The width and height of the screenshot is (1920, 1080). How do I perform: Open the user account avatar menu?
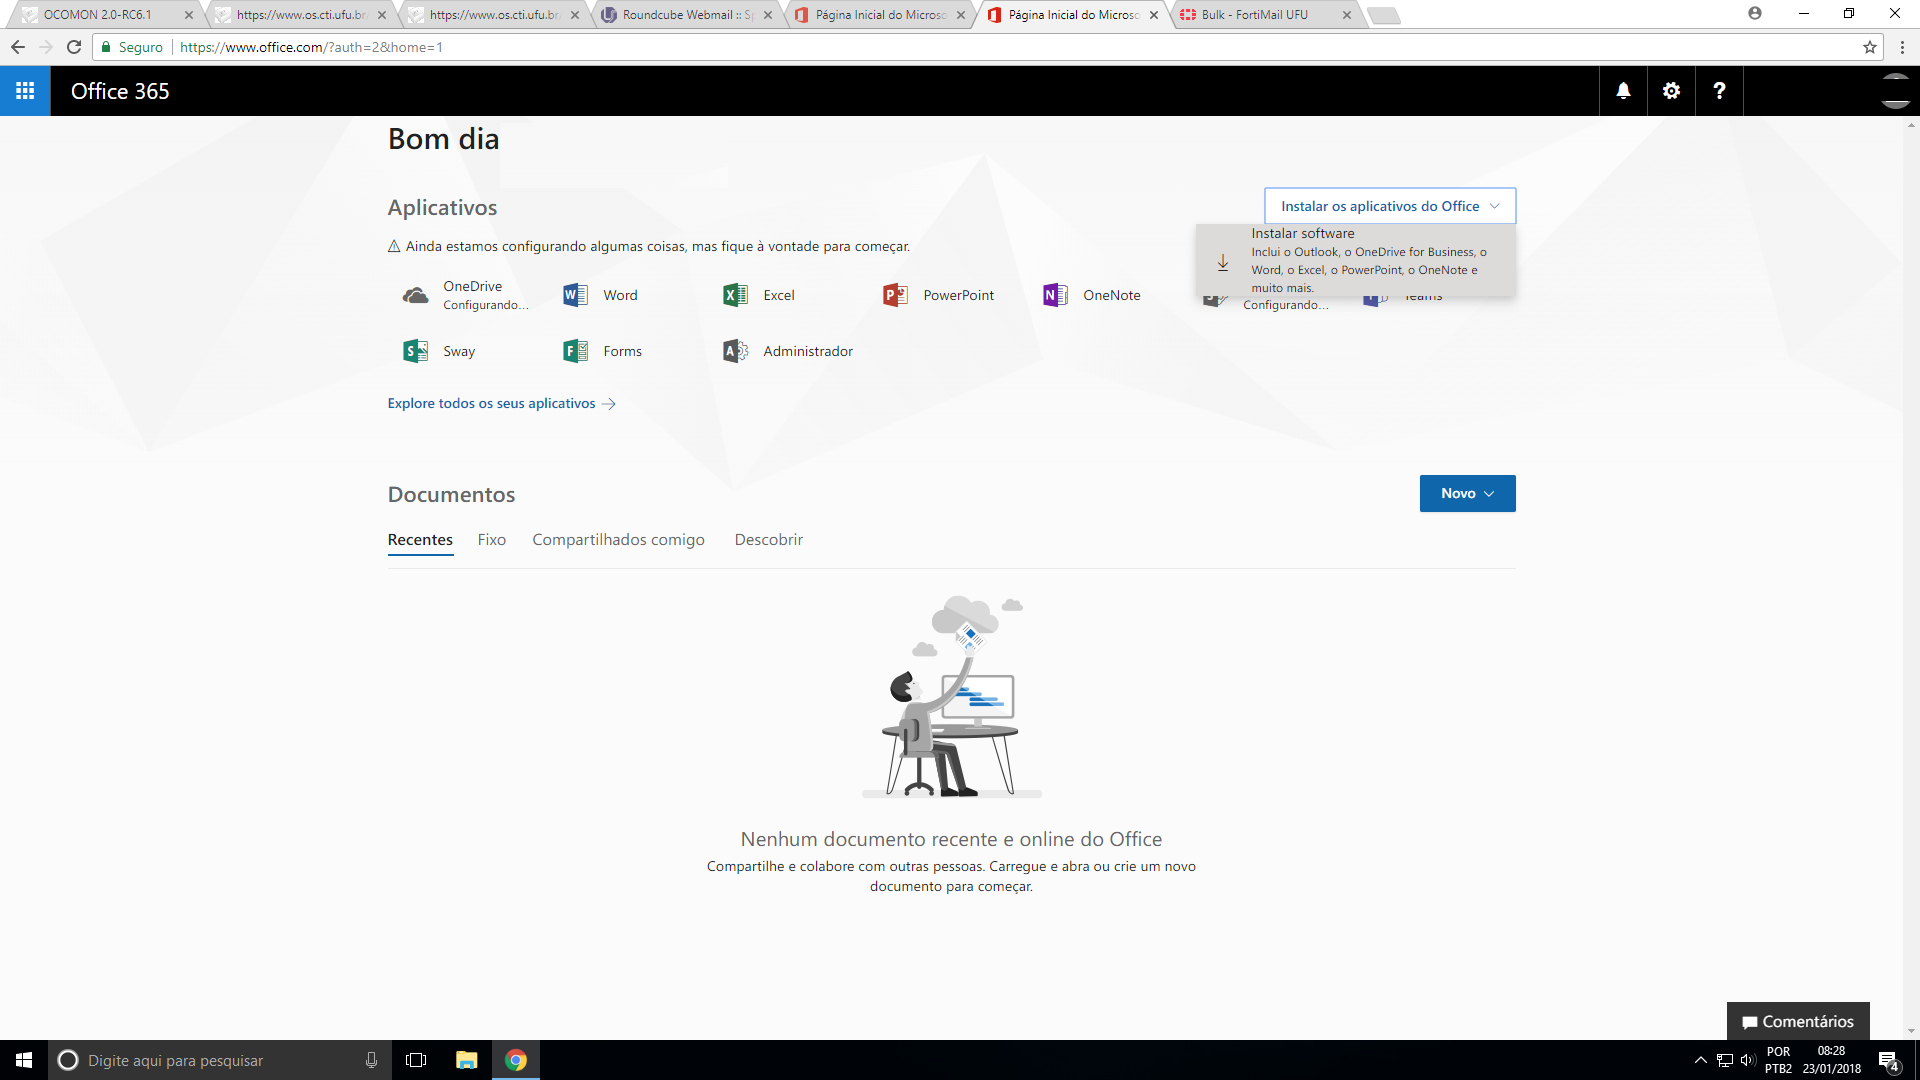point(1895,91)
